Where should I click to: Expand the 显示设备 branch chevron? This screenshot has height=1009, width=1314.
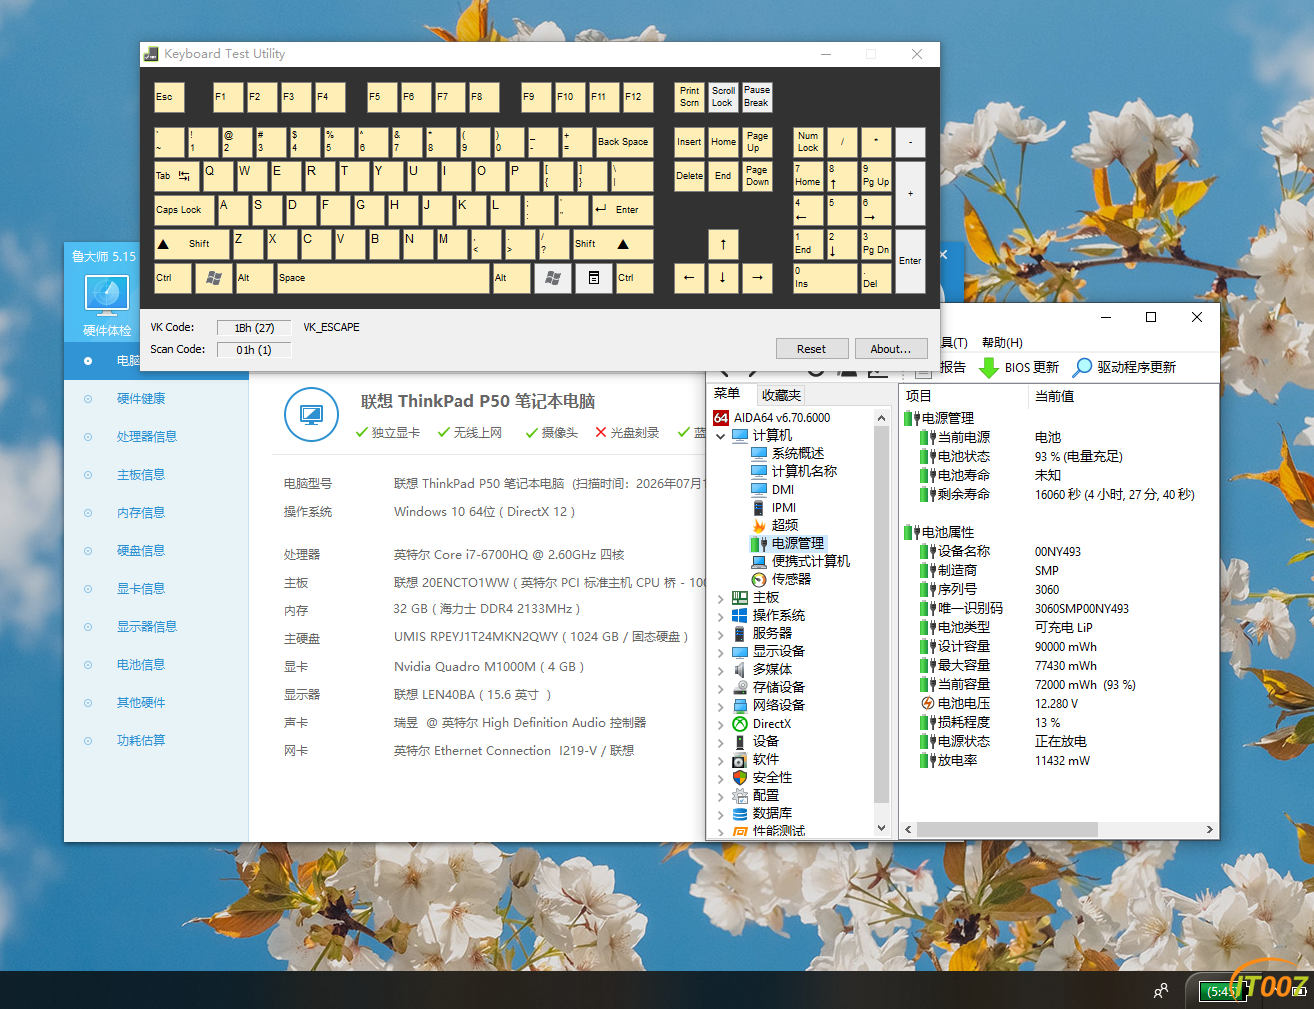(721, 652)
